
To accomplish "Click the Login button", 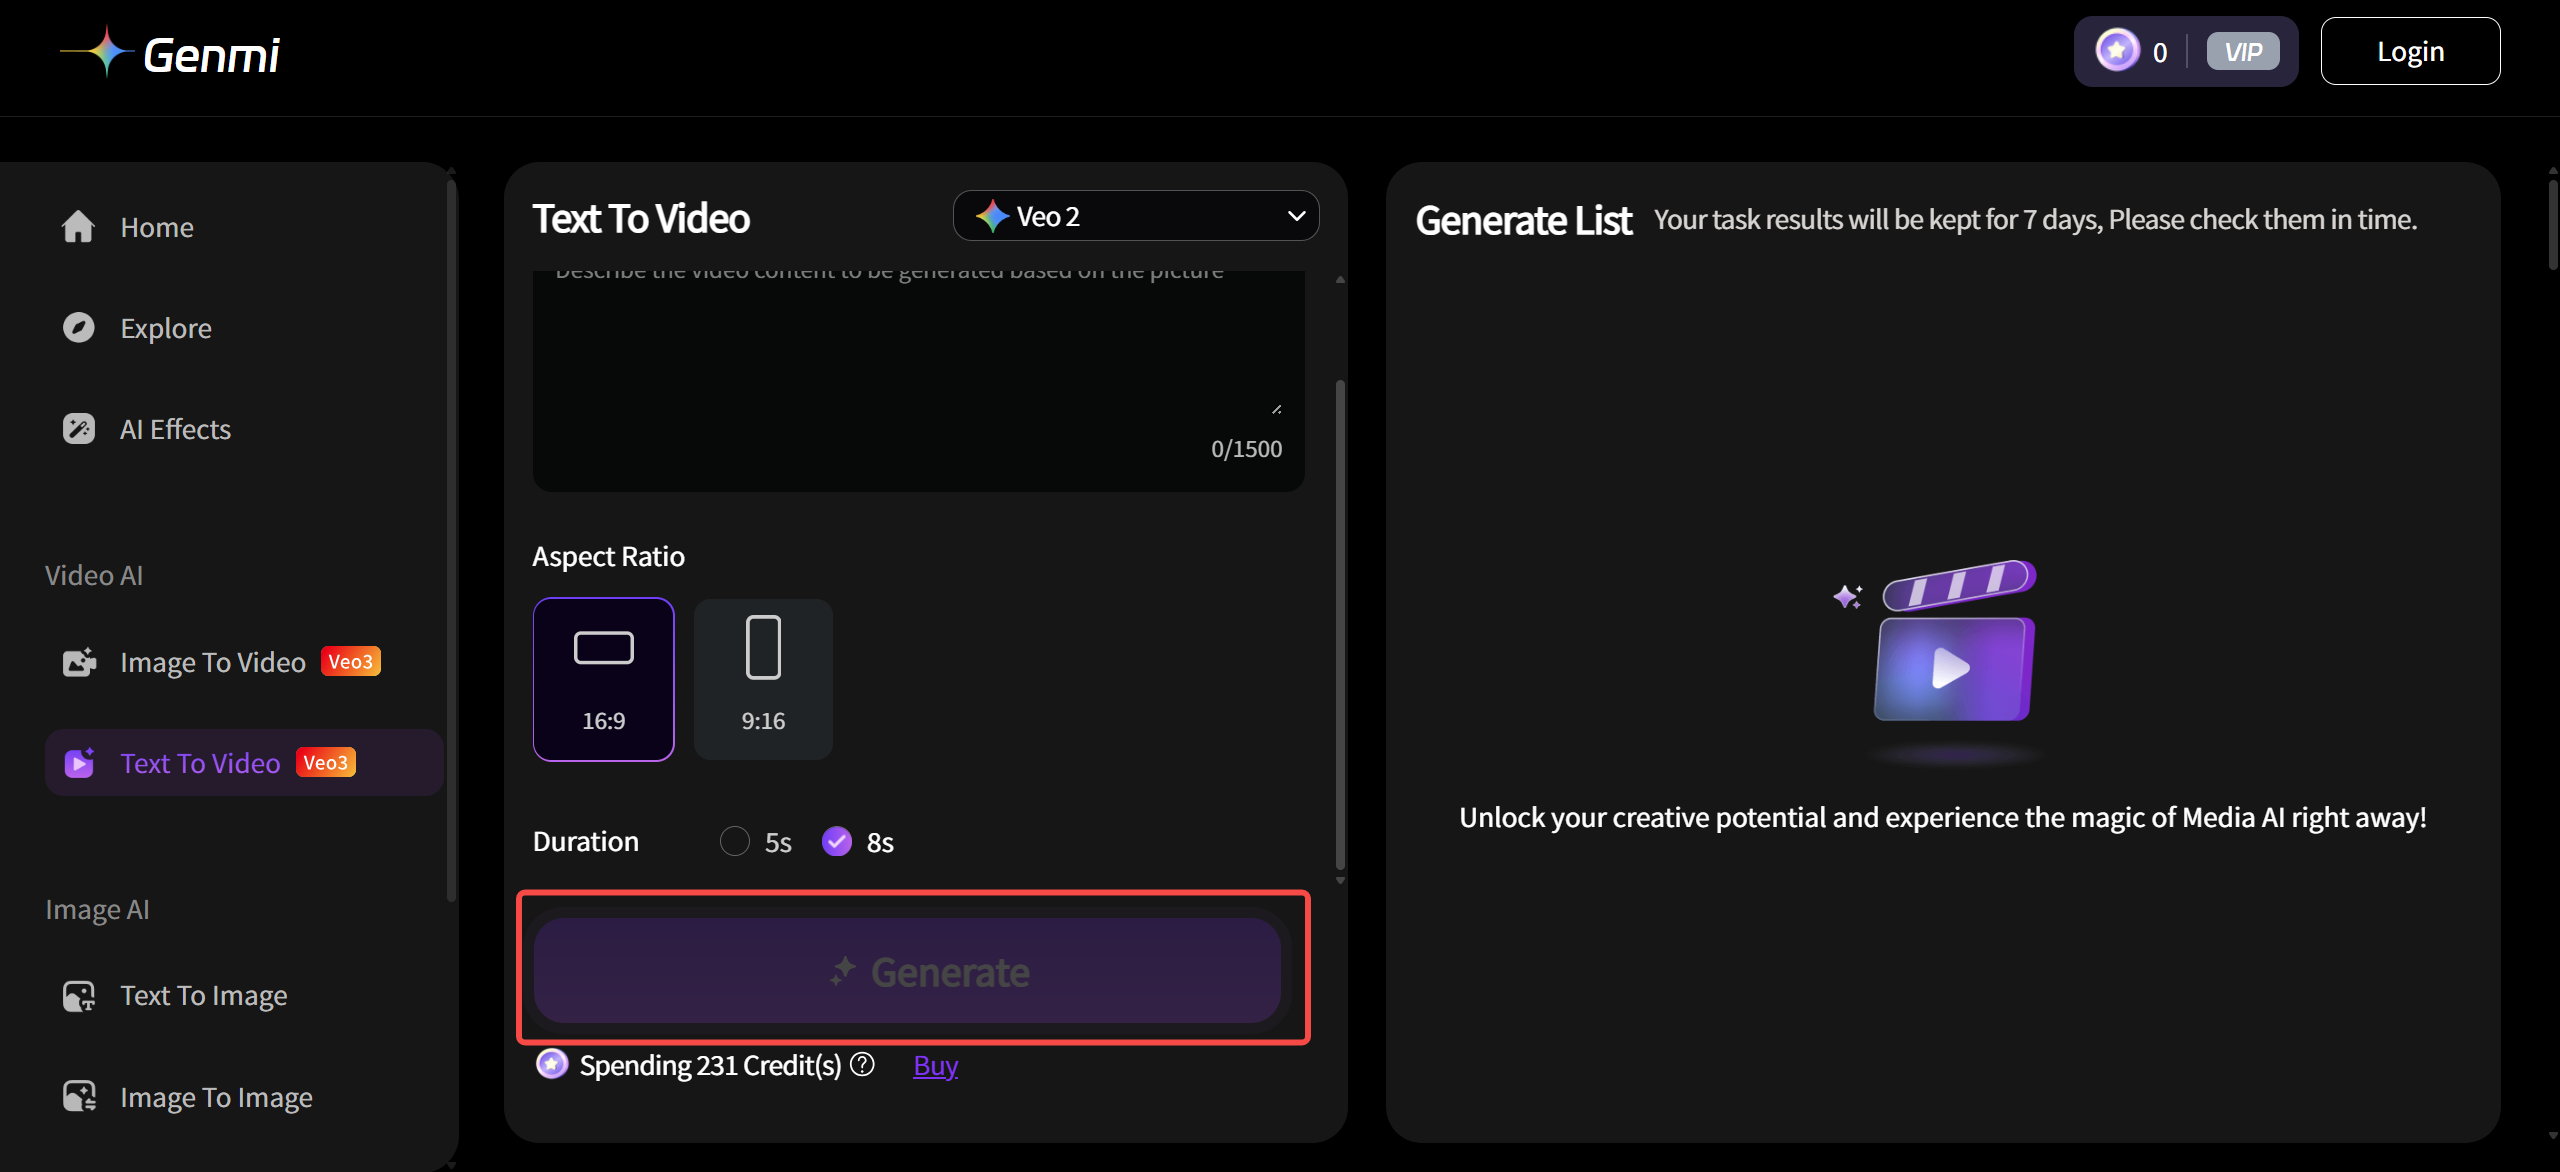I will (x=2410, y=50).
